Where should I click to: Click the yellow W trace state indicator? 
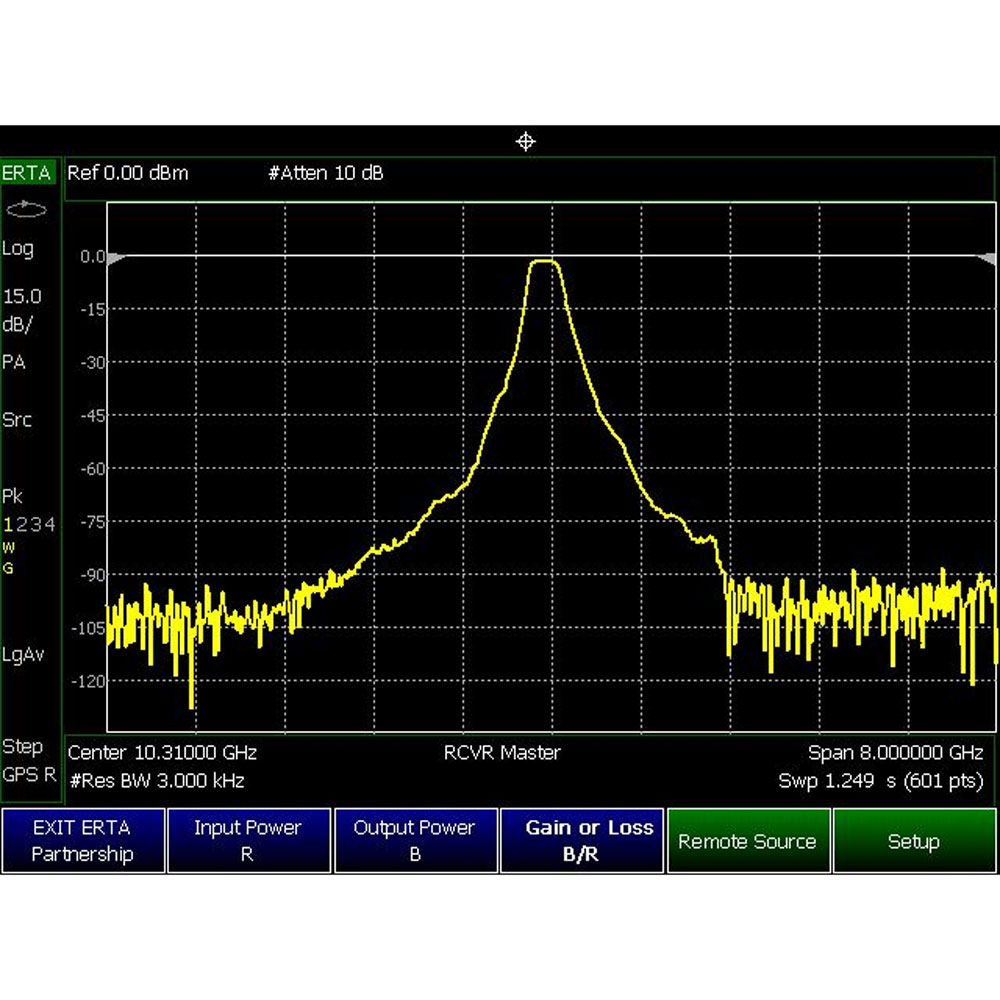click(x=8, y=548)
